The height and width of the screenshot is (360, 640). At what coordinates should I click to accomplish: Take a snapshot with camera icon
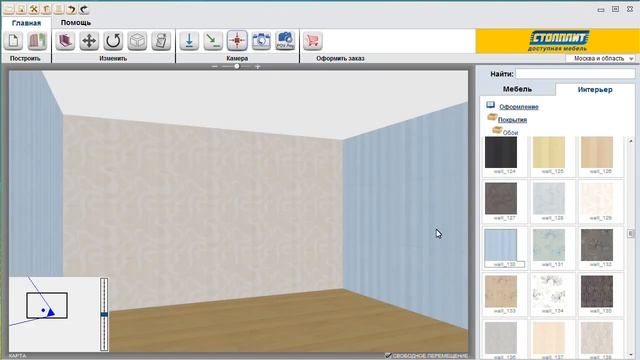coord(261,41)
